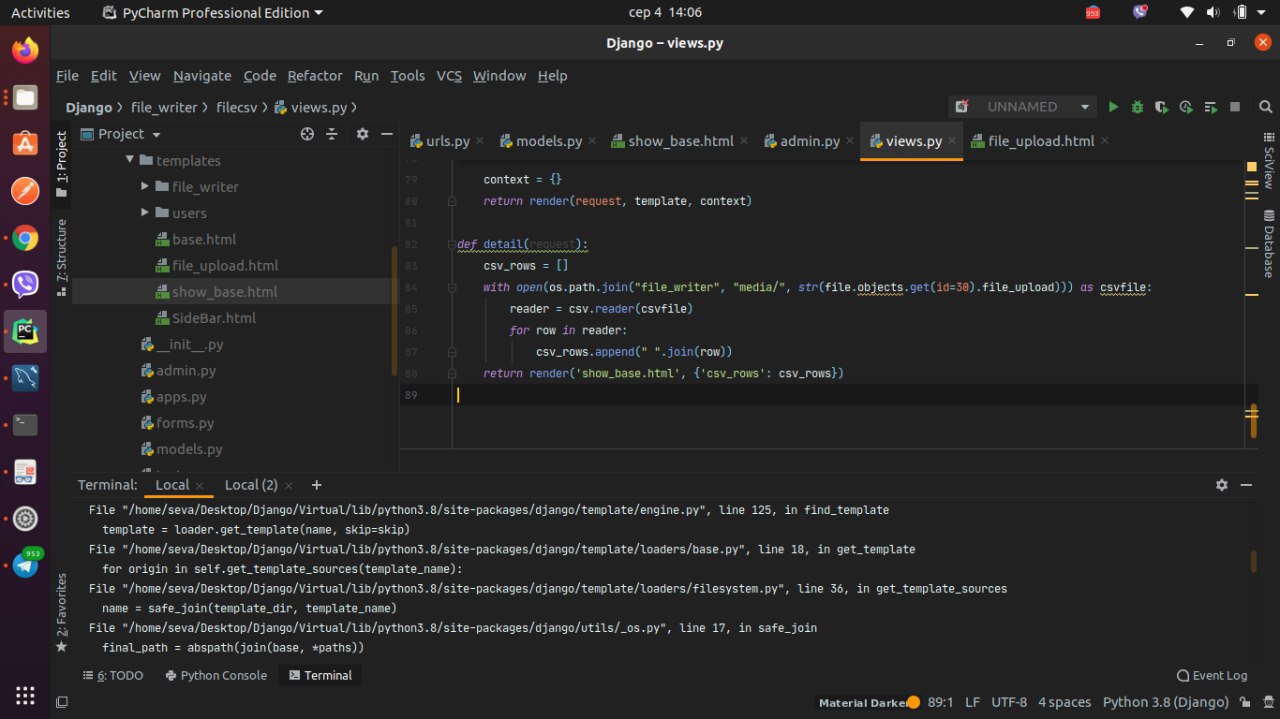Open the Refactor menu

tap(315, 76)
